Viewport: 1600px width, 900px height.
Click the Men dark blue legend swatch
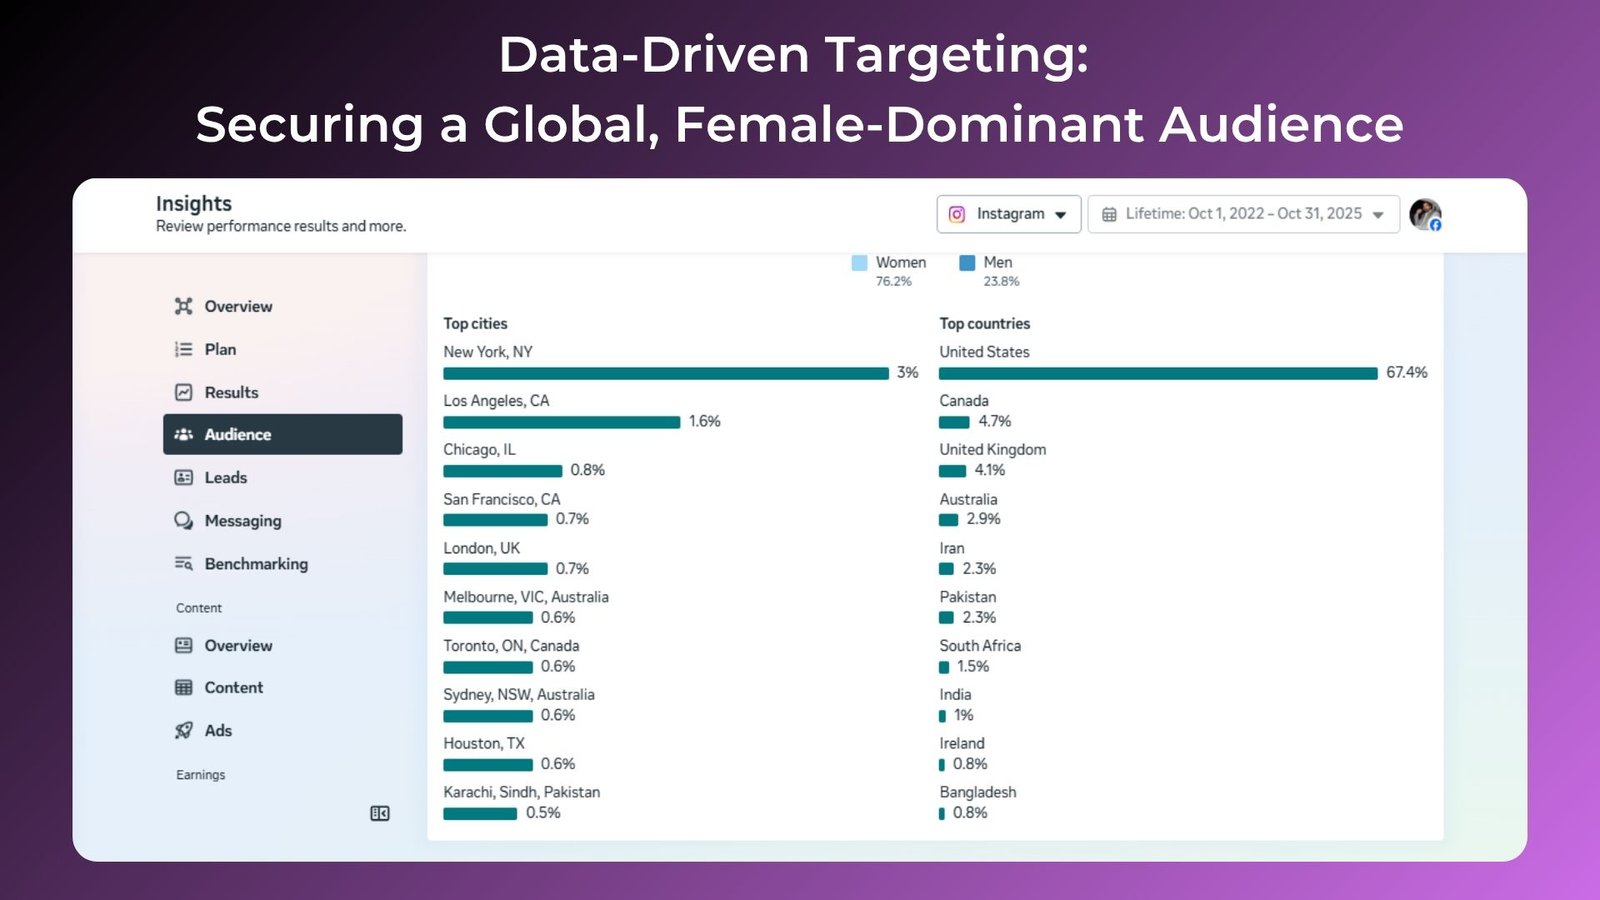pyautogui.click(x=967, y=263)
